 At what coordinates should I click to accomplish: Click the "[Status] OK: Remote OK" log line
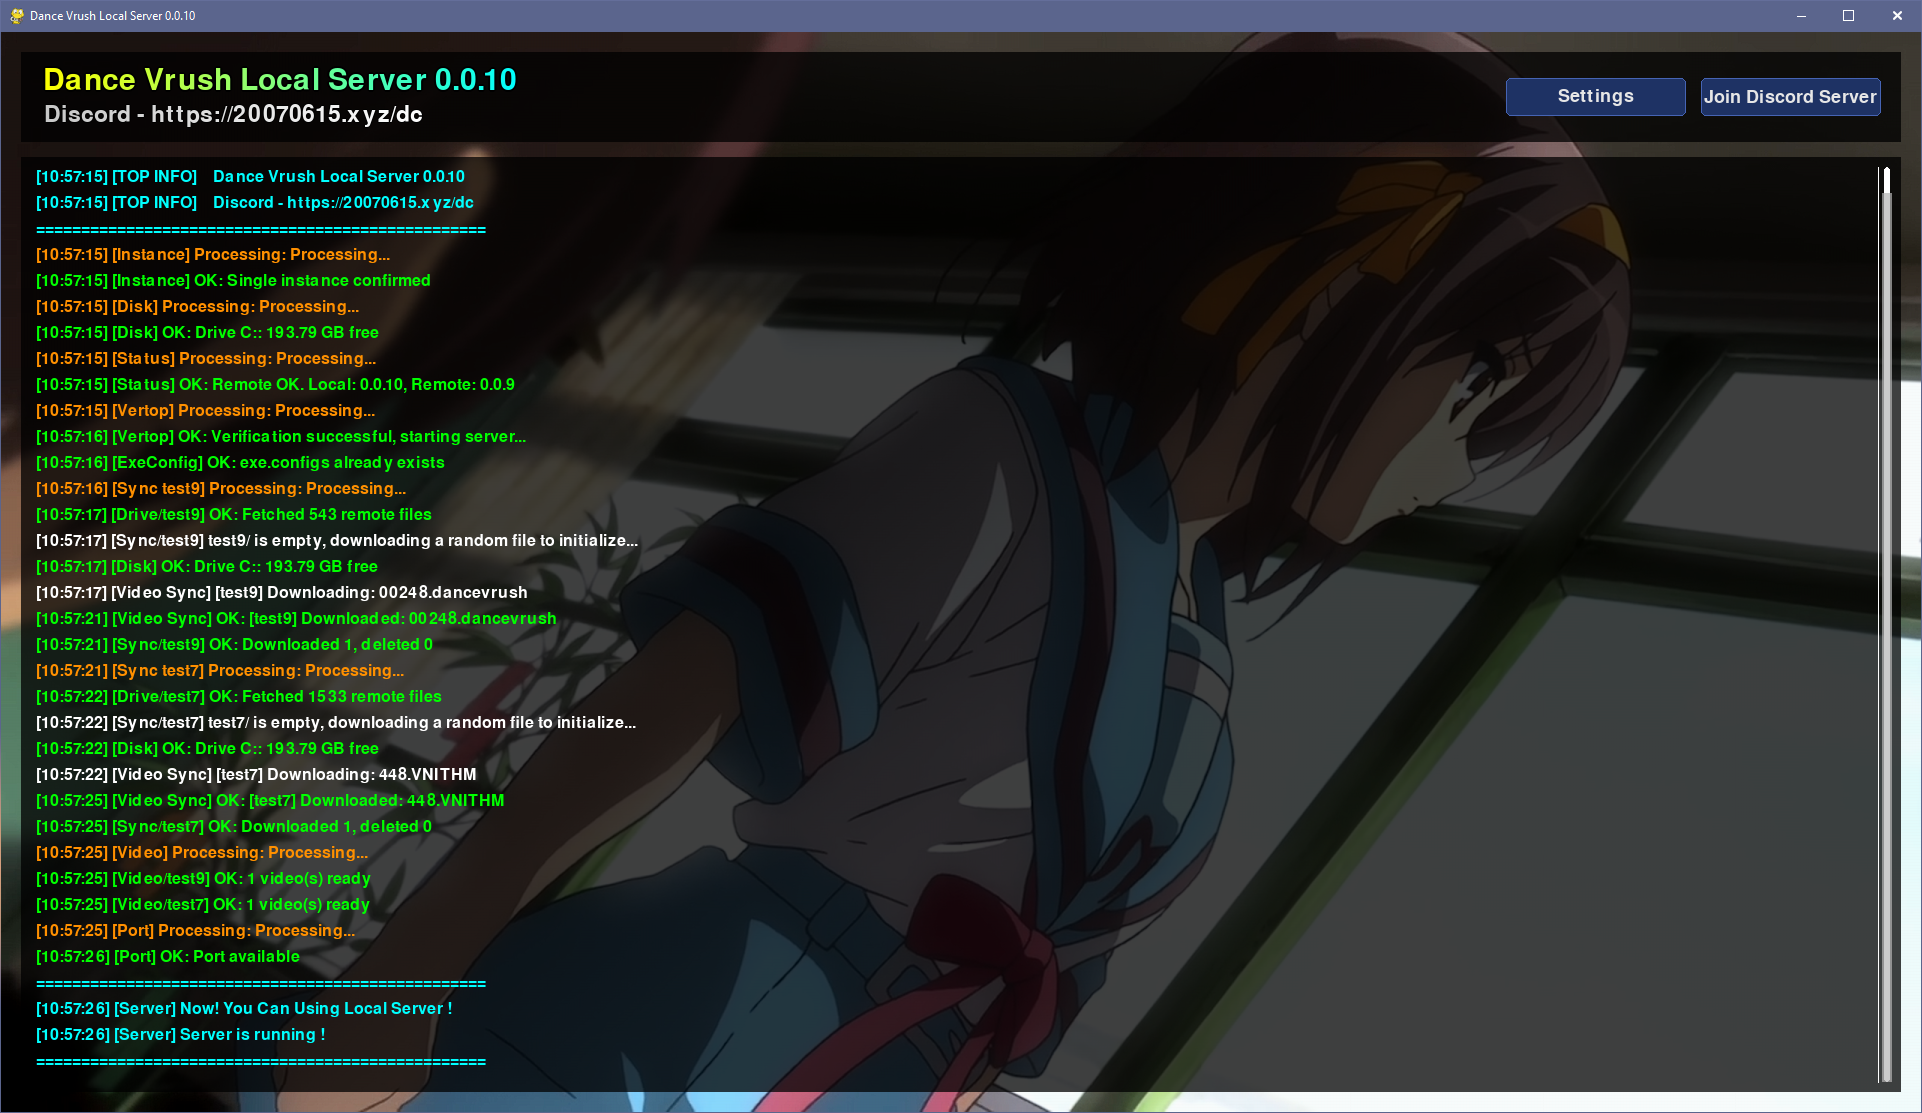tap(275, 385)
